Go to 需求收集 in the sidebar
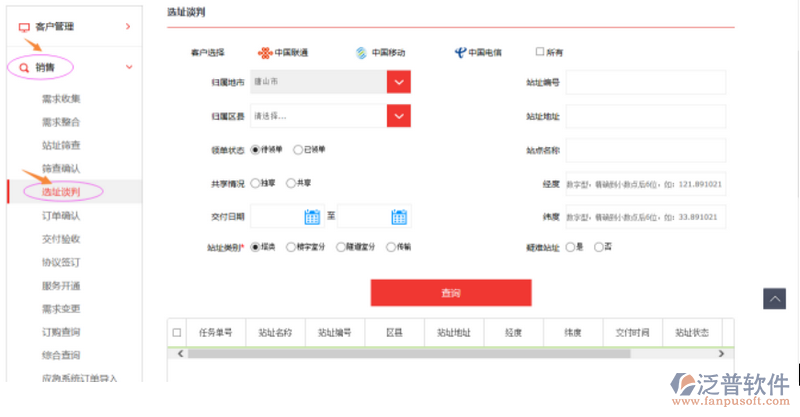The width and height of the screenshot is (800, 417). 61,99
